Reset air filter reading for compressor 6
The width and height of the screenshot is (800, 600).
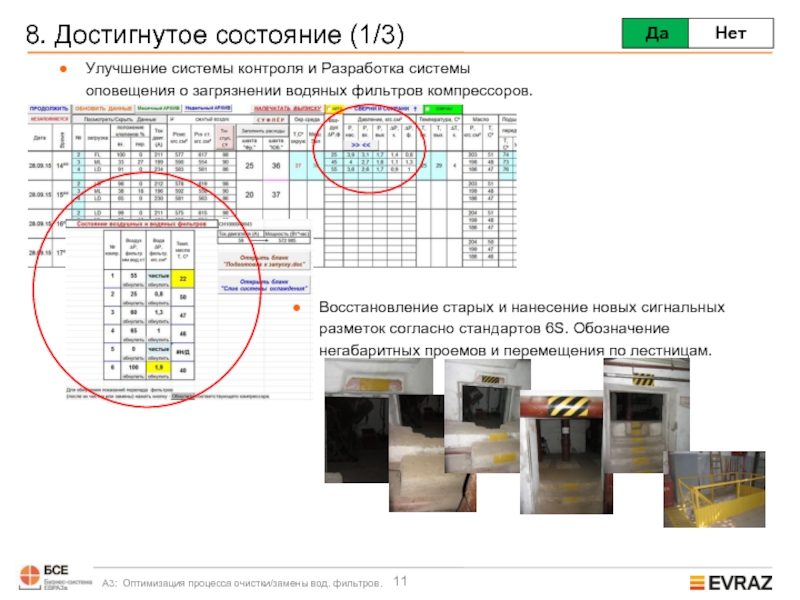(133, 377)
